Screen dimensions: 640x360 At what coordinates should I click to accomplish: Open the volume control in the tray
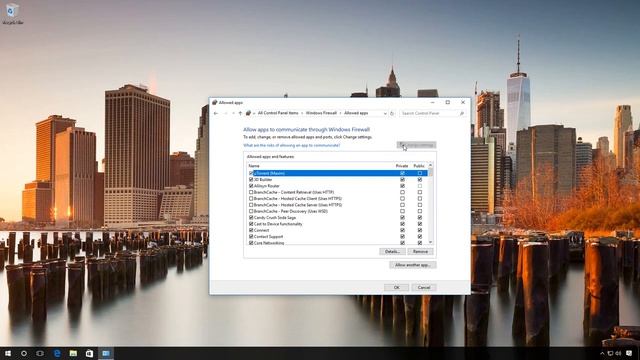tap(618, 353)
